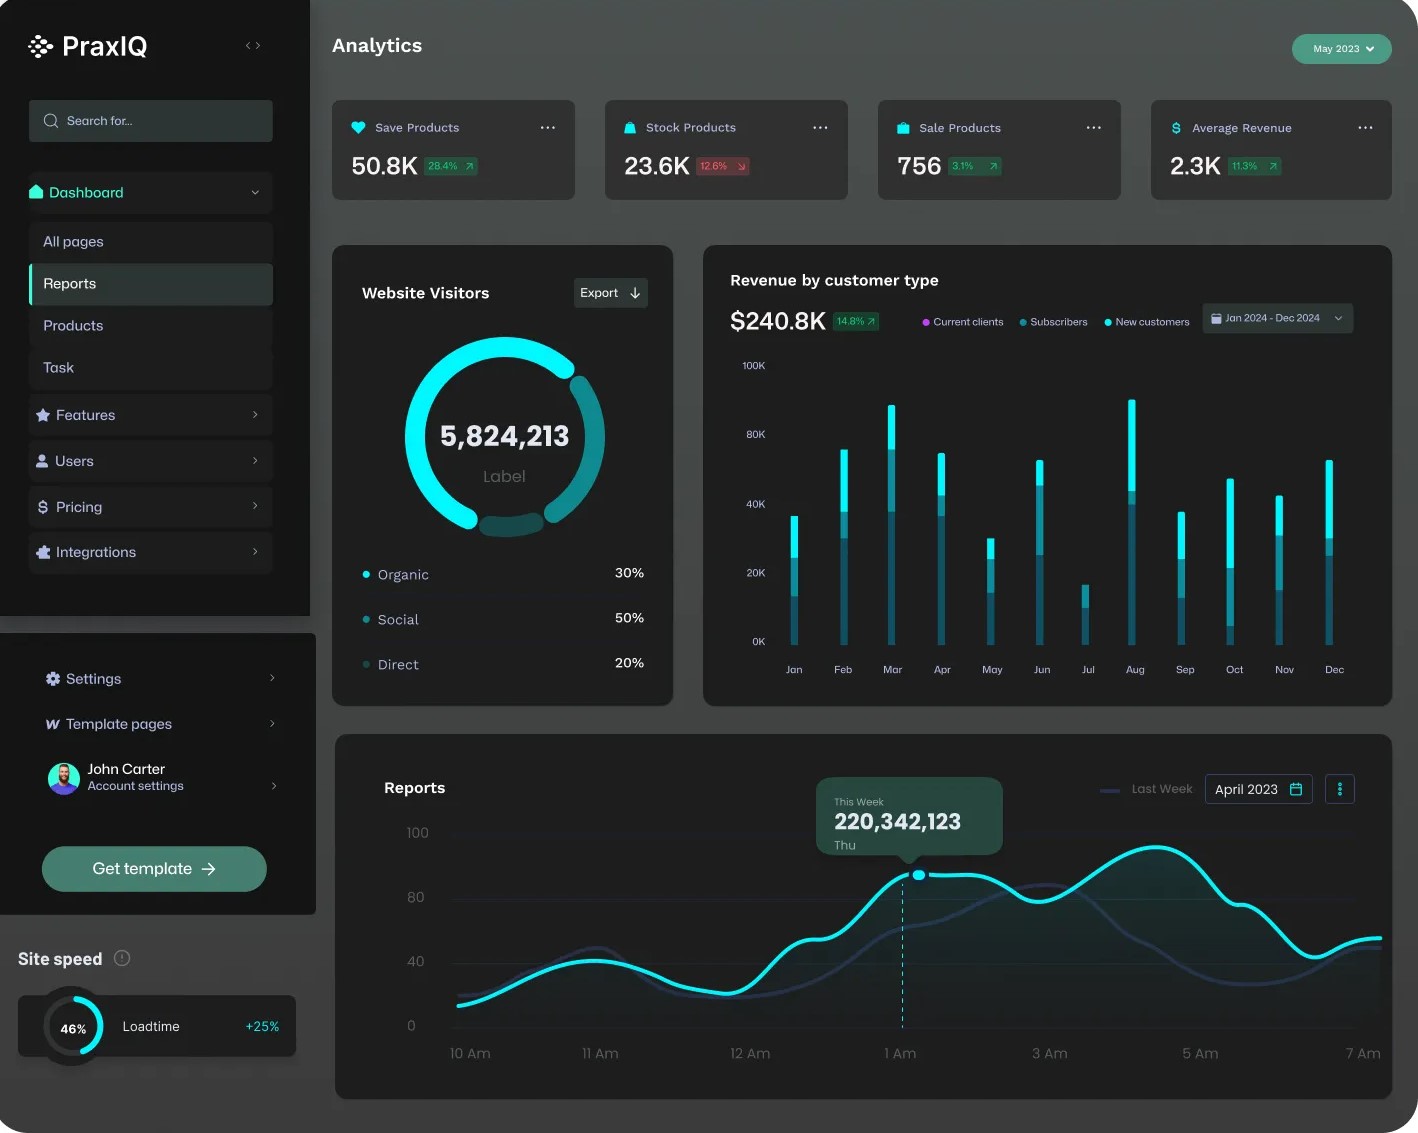
Task: Click the heart icon on Save Products card
Action: [359, 127]
